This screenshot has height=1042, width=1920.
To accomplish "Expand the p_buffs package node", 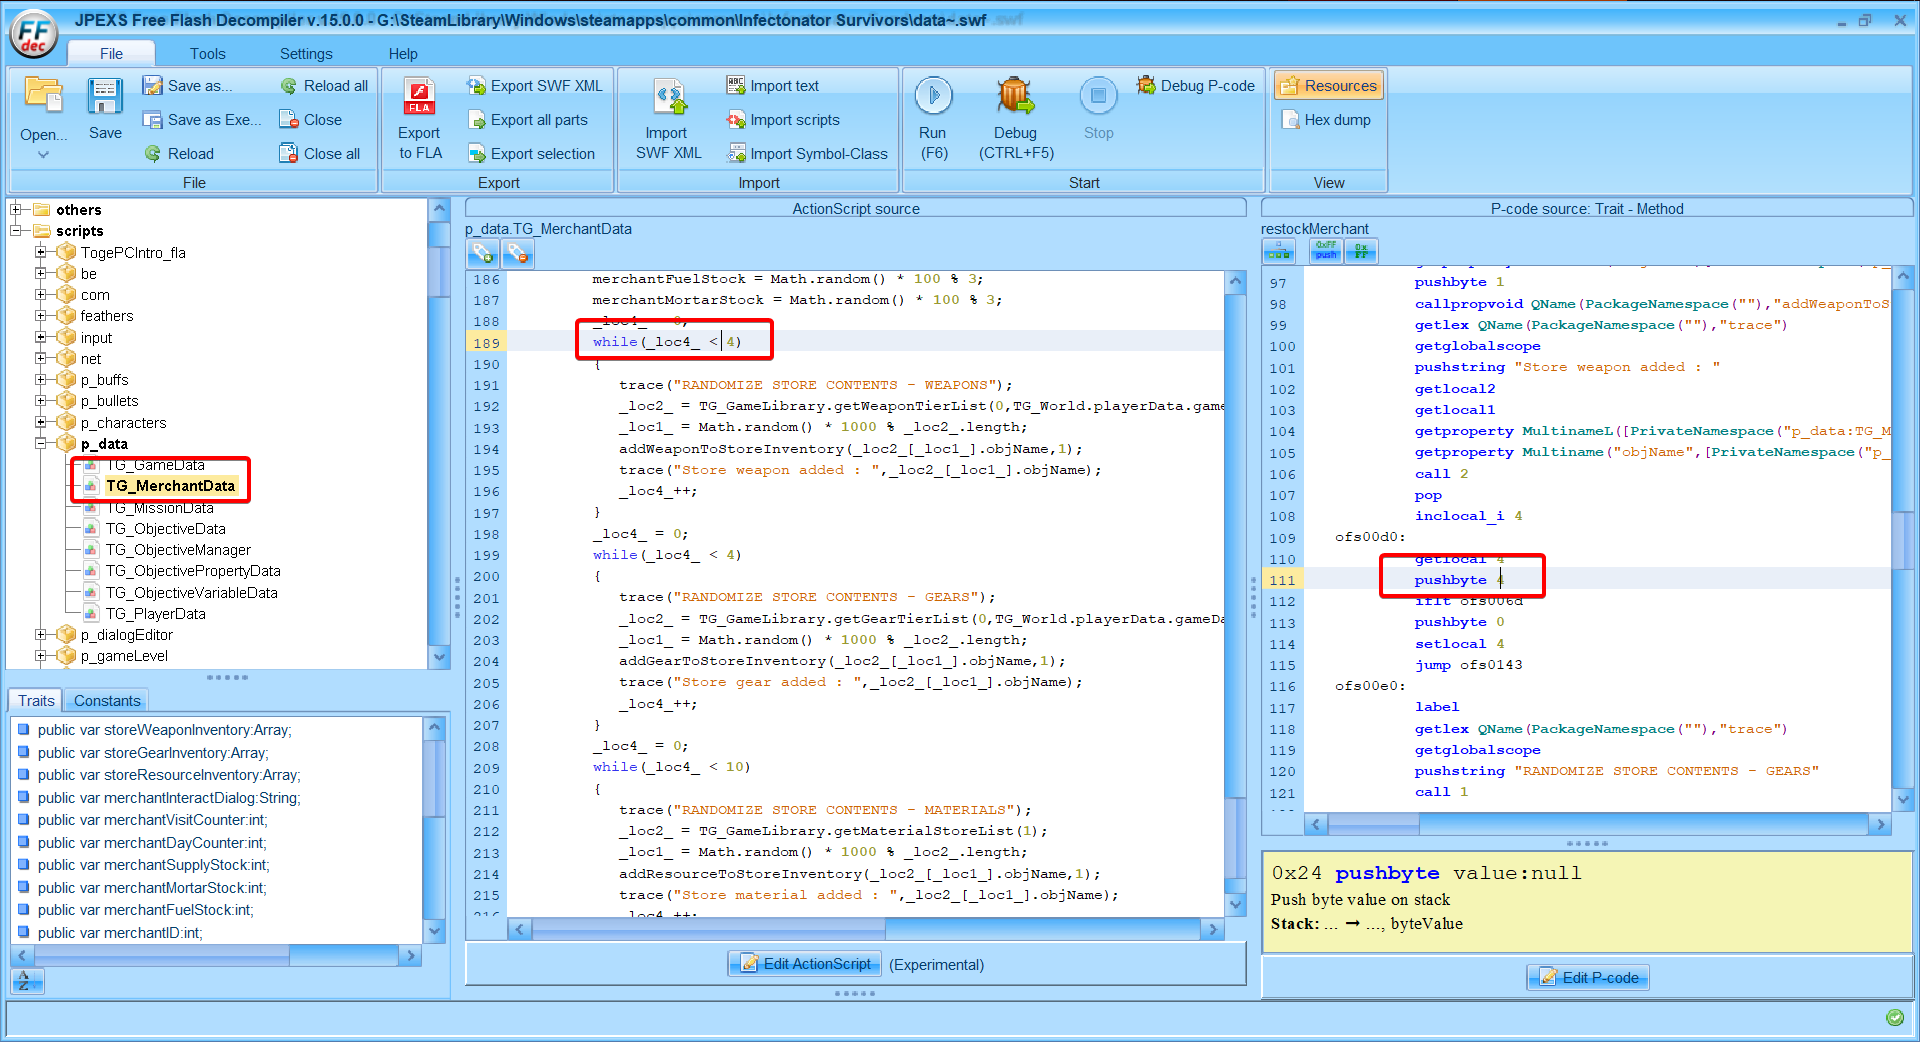I will [x=41, y=380].
